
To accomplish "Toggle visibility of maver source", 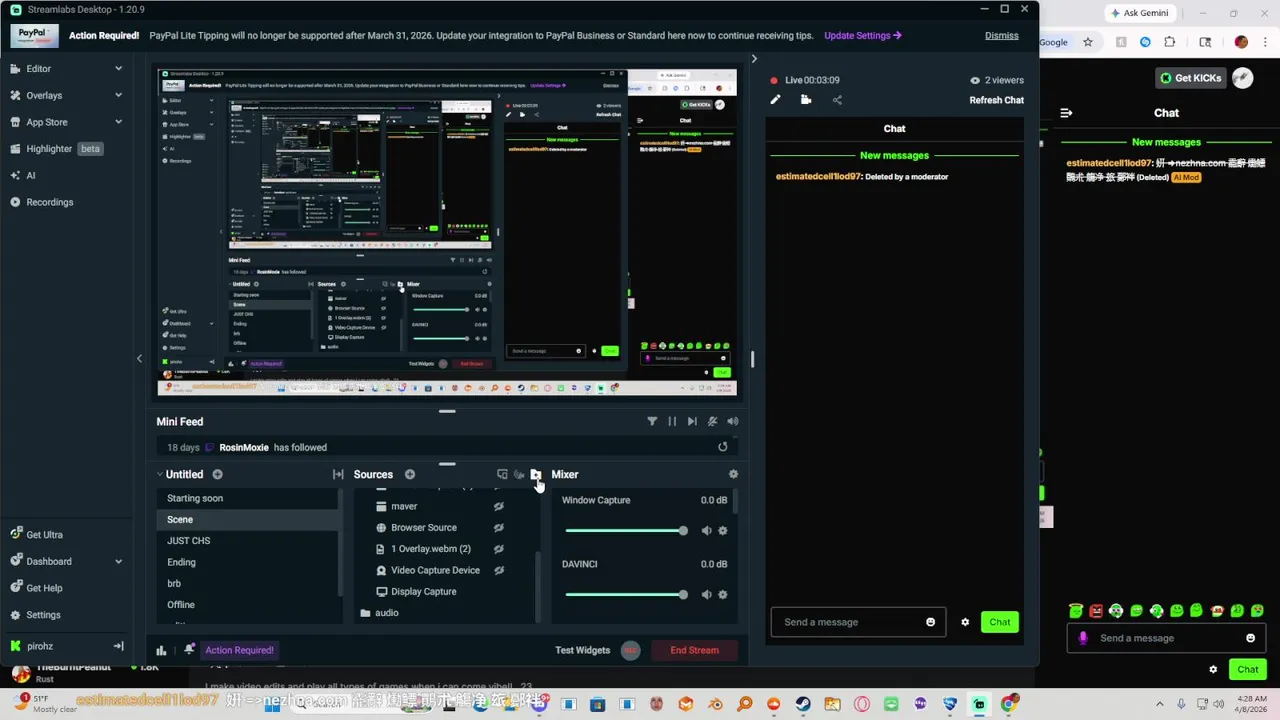I will point(498,507).
